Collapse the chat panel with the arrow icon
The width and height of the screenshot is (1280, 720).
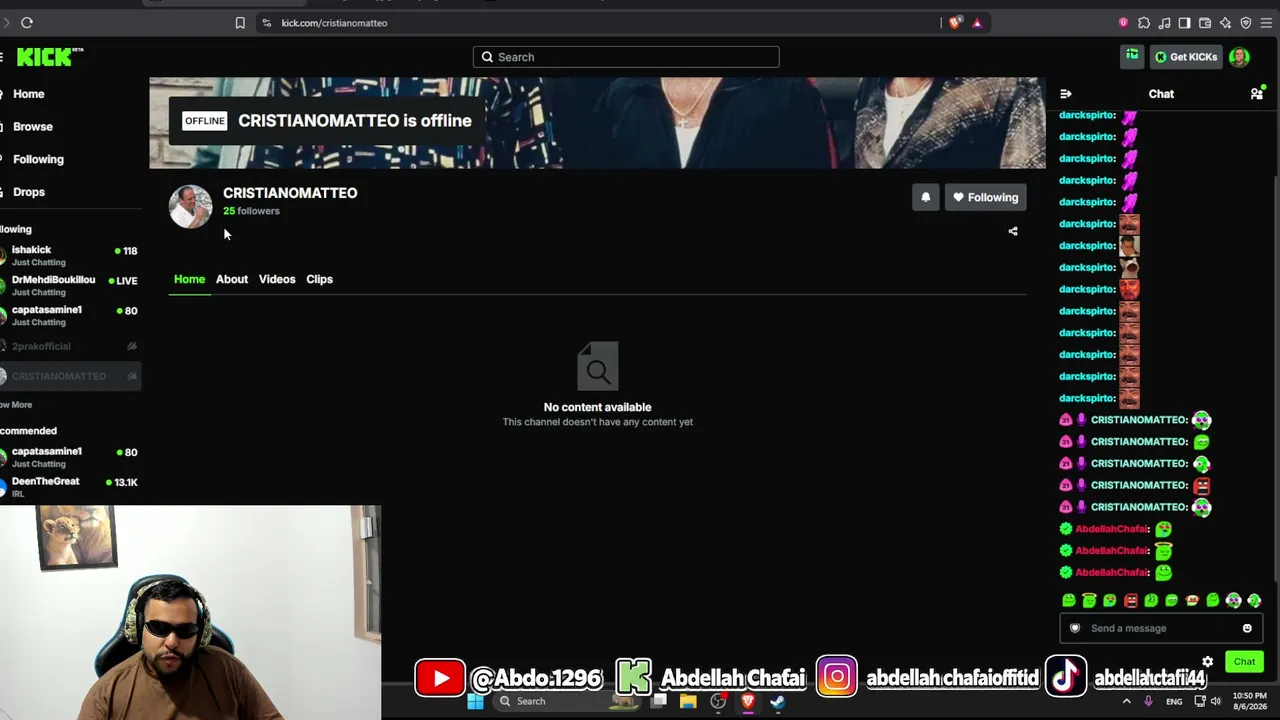click(1066, 94)
